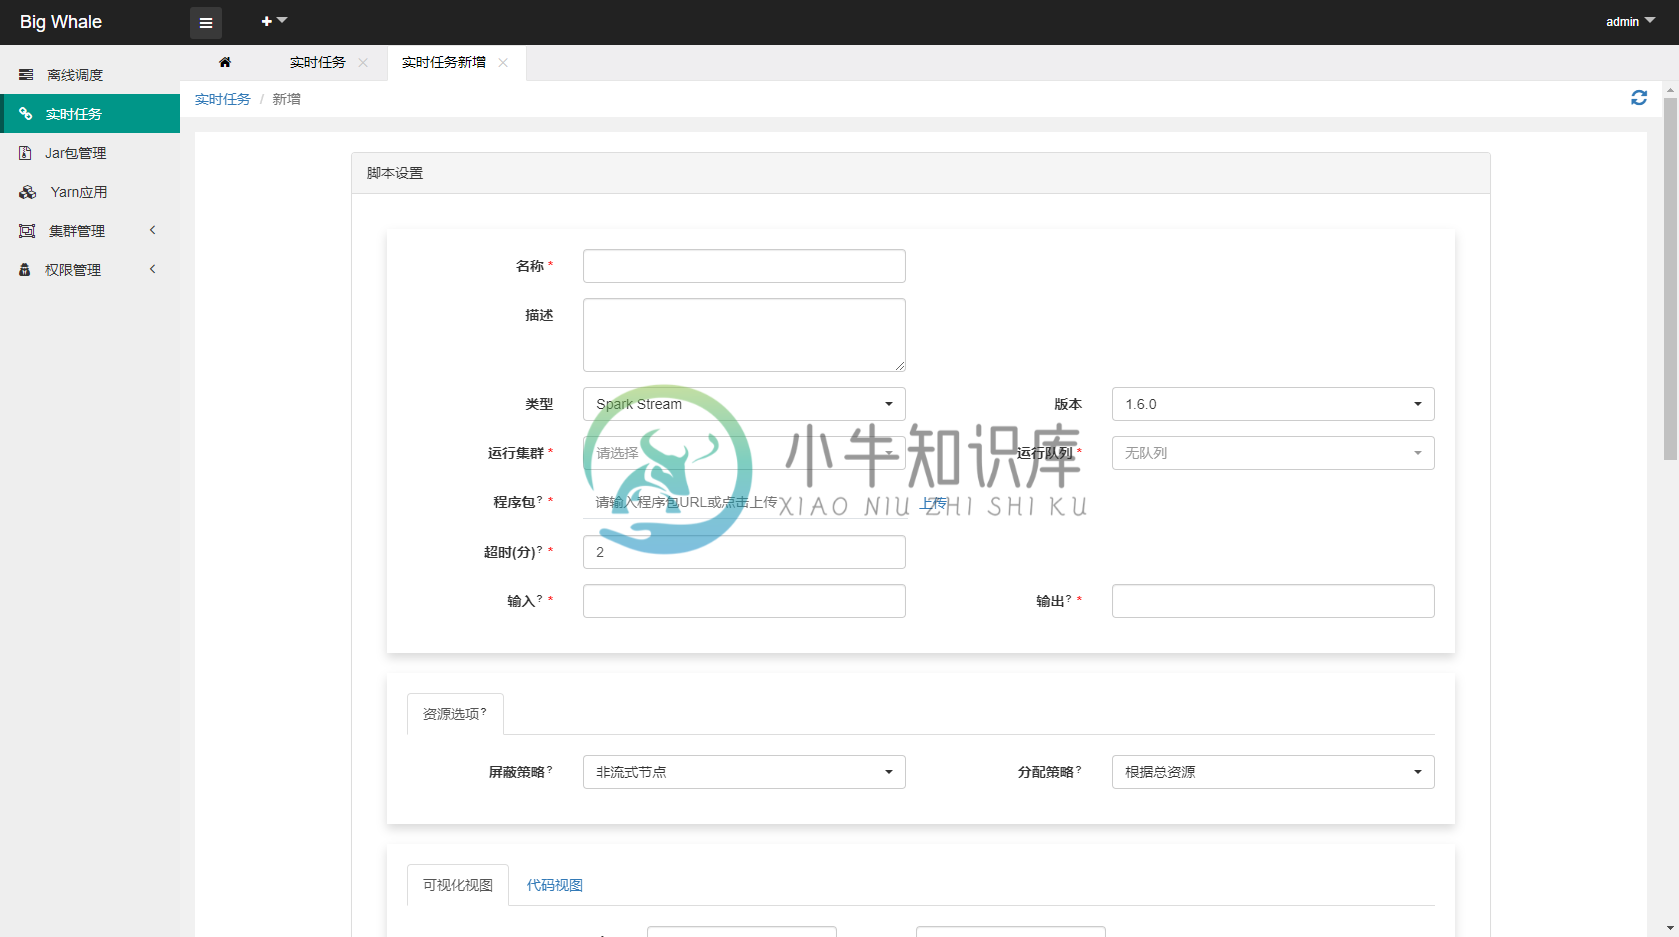
Task: Click the refresh icon at top right
Action: (x=1639, y=97)
